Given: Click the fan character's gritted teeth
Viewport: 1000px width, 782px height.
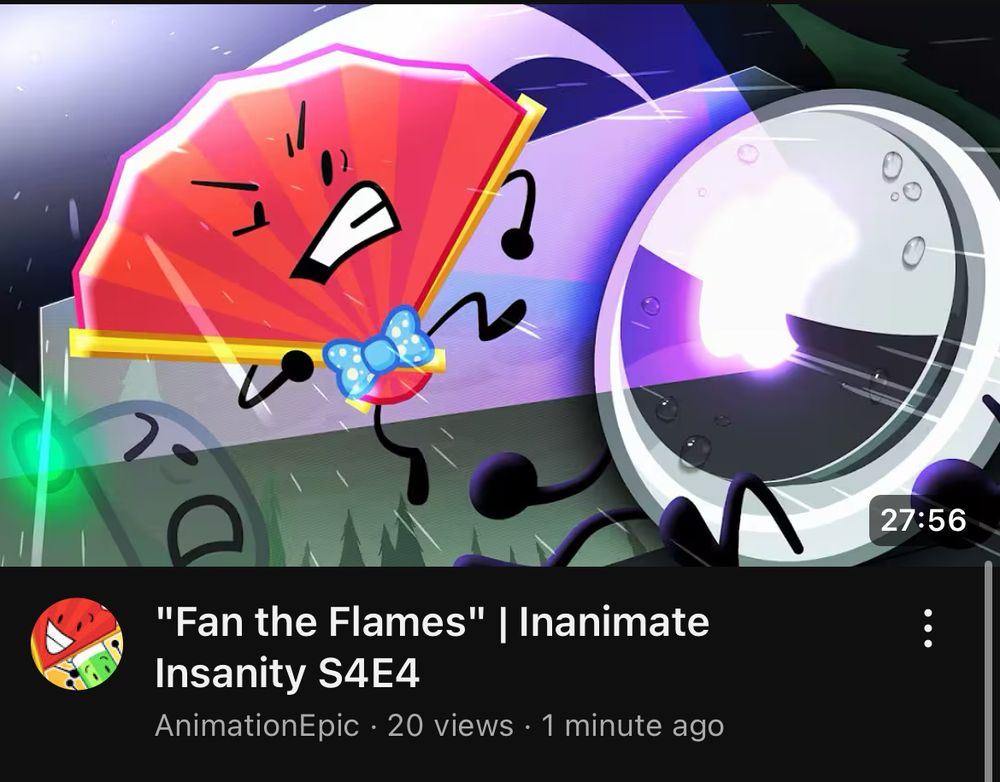Looking at the screenshot, I should 348,231.
